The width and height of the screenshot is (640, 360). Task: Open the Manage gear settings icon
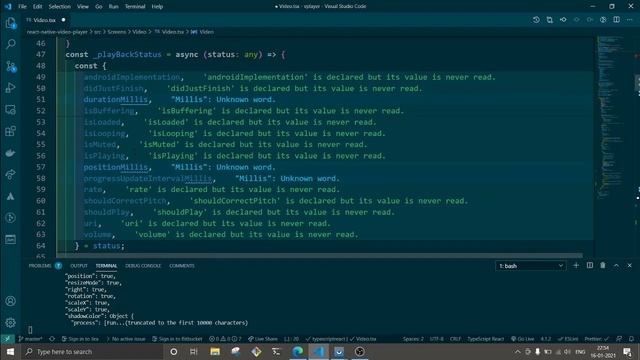(x=11, y=322)
